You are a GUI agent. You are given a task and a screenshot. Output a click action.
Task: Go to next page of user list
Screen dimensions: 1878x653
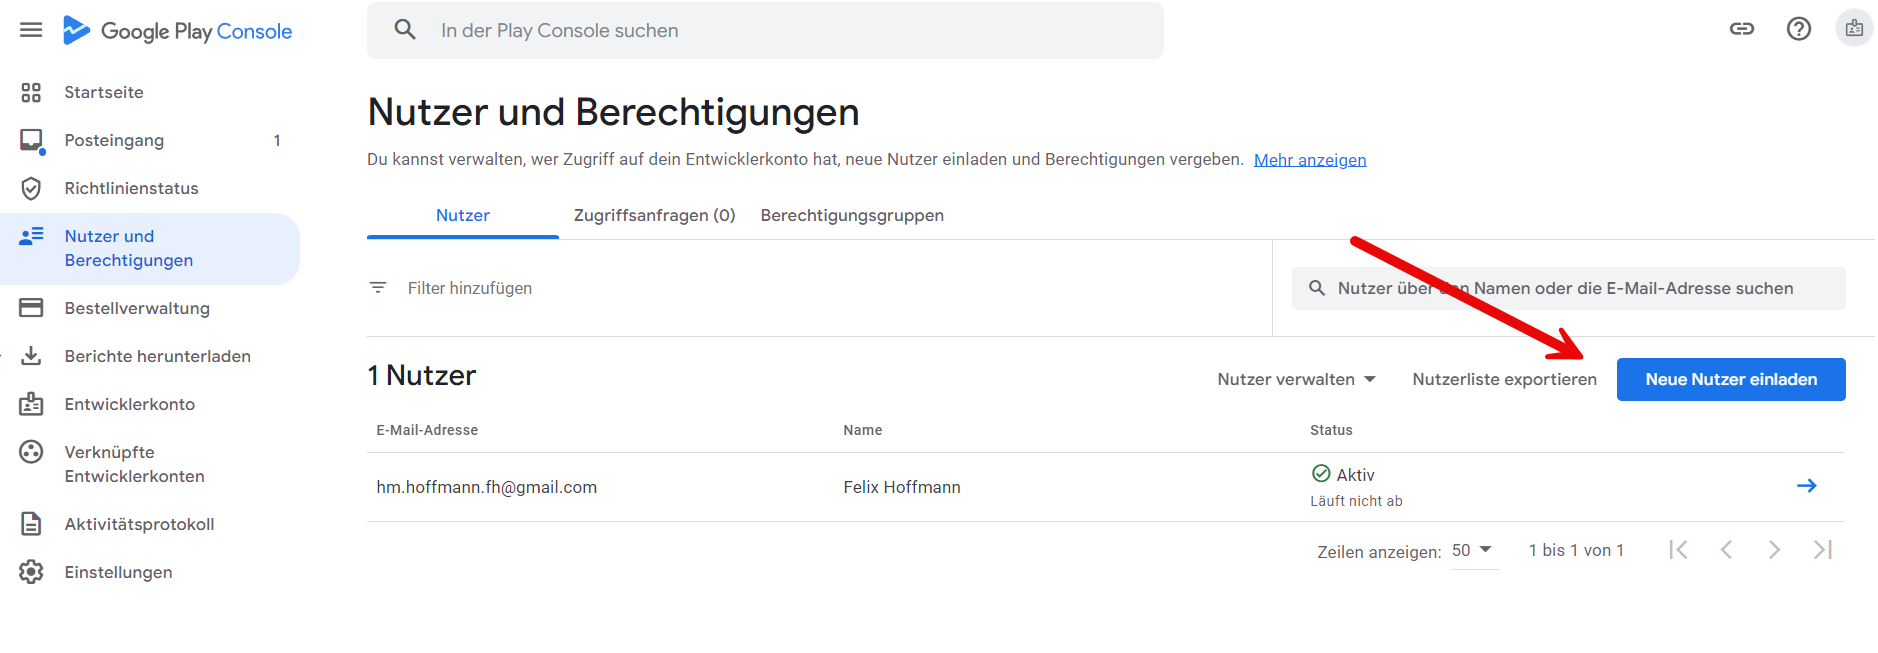point(1774,550)
